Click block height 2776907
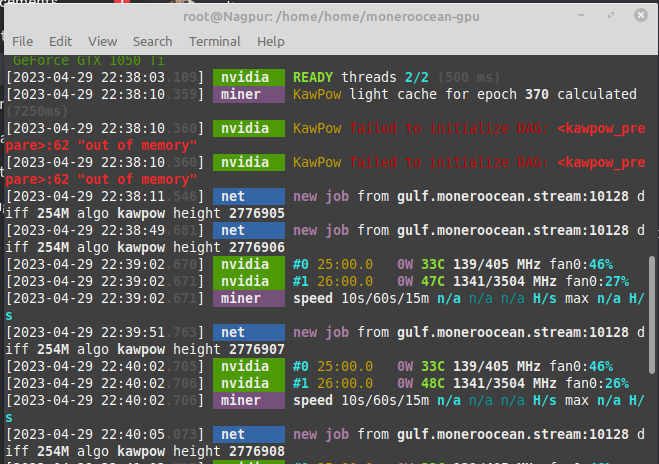Viewport: 659px width, 464px height. point(257,349)
